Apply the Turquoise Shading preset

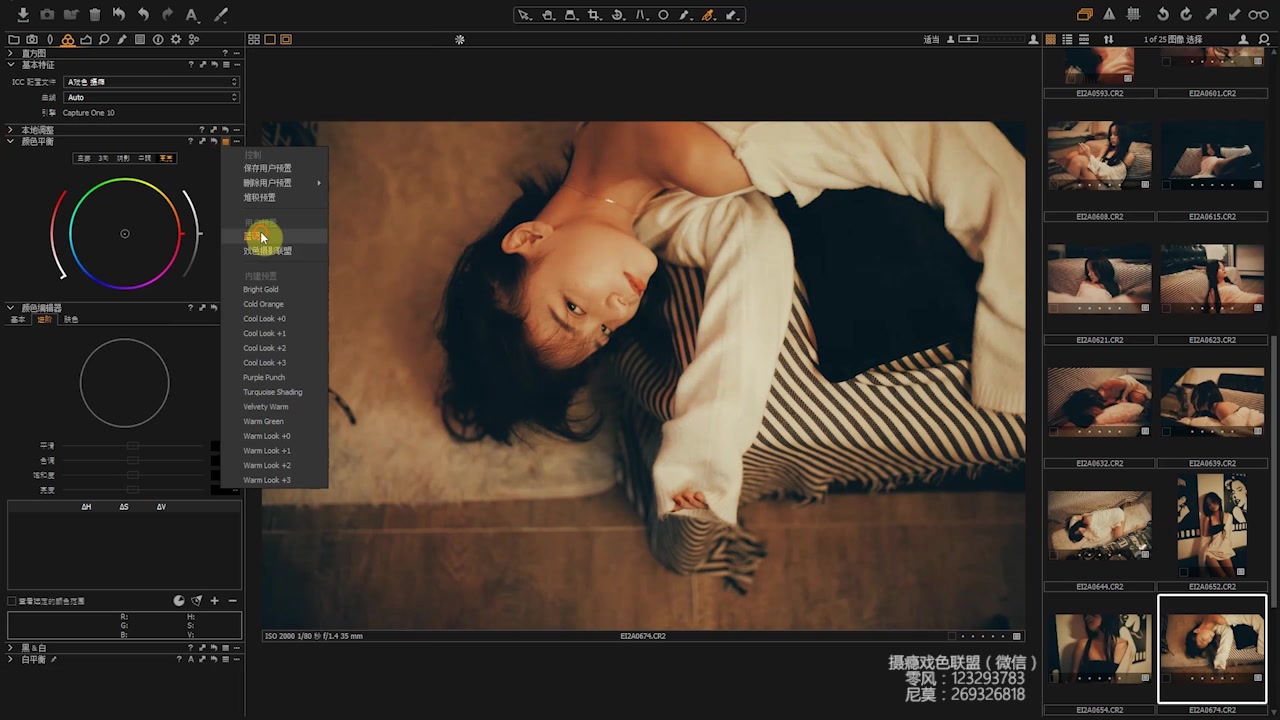273,392
